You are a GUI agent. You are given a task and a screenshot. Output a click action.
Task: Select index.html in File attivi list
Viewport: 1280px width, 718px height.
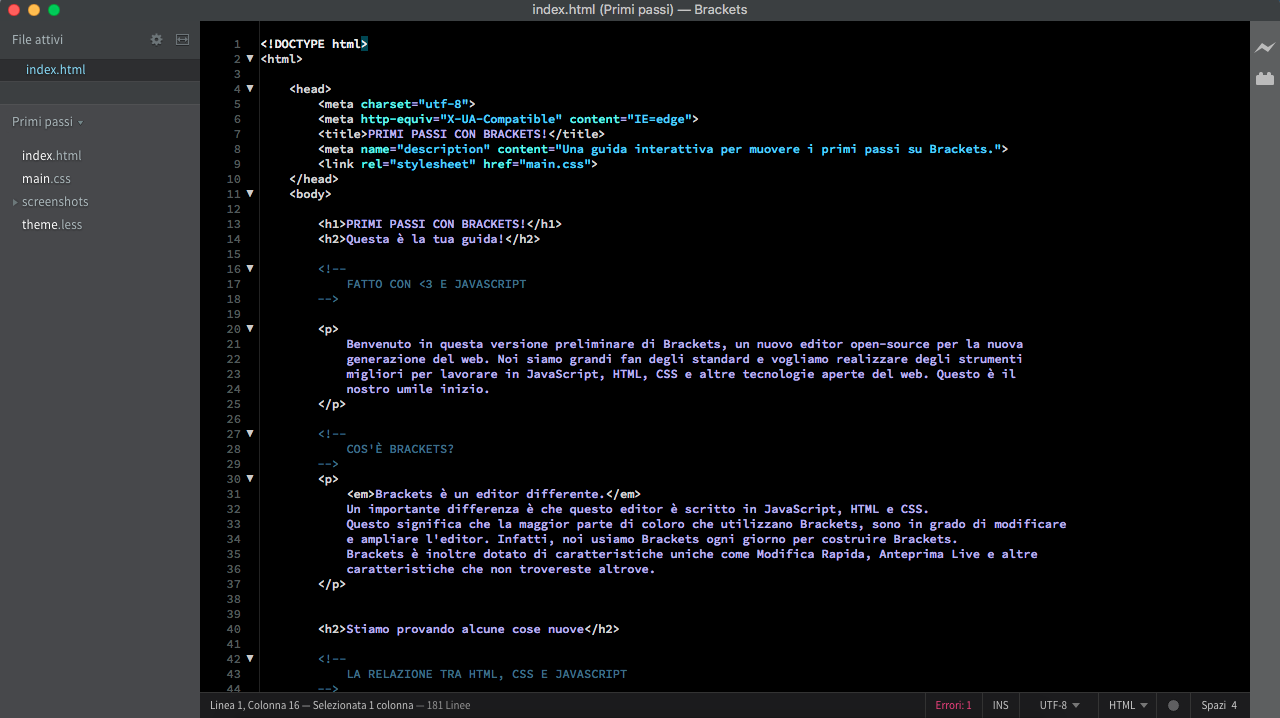click(x=56, y=70)
